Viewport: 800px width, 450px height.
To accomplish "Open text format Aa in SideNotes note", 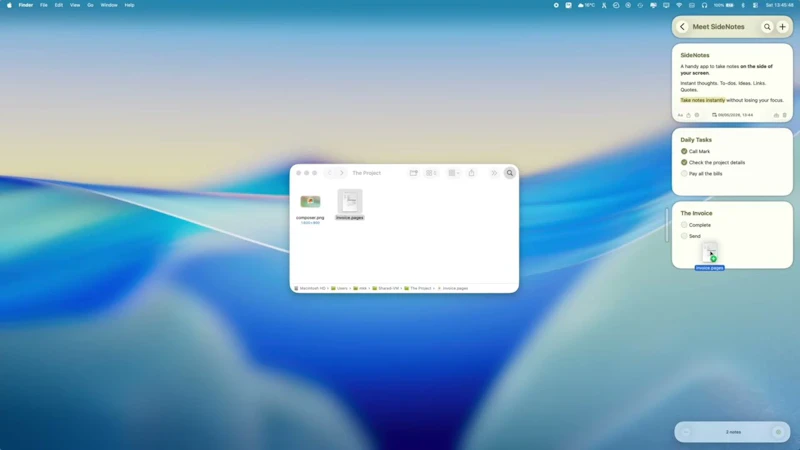I will 680,115.
